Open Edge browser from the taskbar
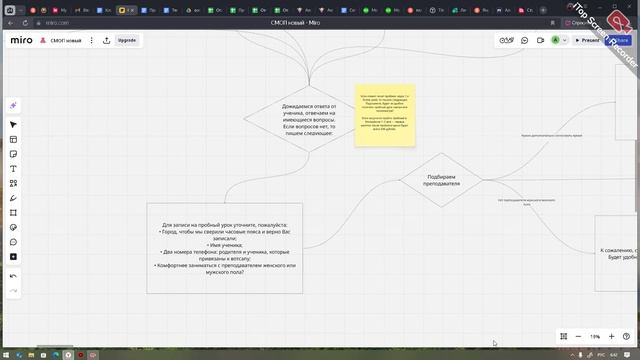This screenshot has width=640, height=360. (x=56, y=355)
